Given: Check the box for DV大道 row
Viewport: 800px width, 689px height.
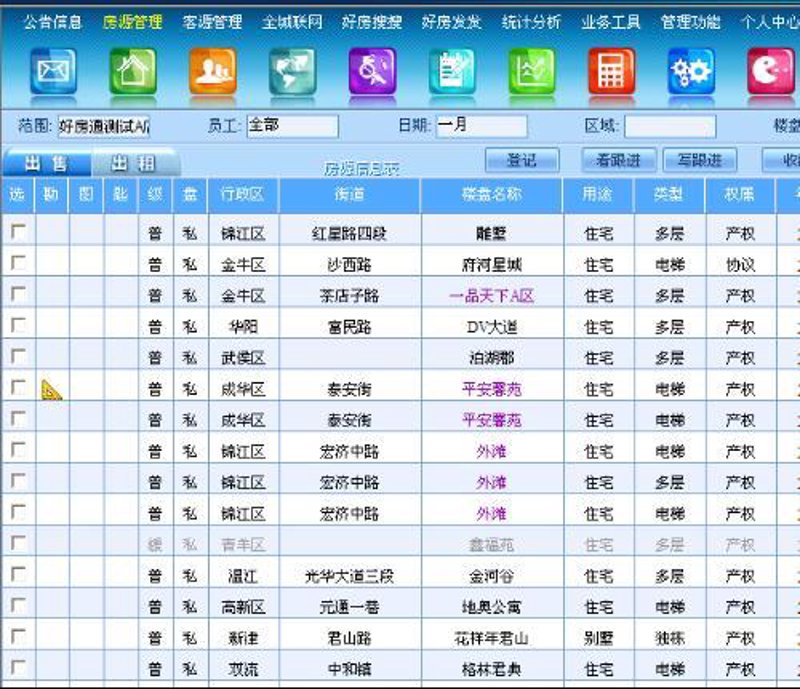Looking at the screenshot, I should pos(18,325).
